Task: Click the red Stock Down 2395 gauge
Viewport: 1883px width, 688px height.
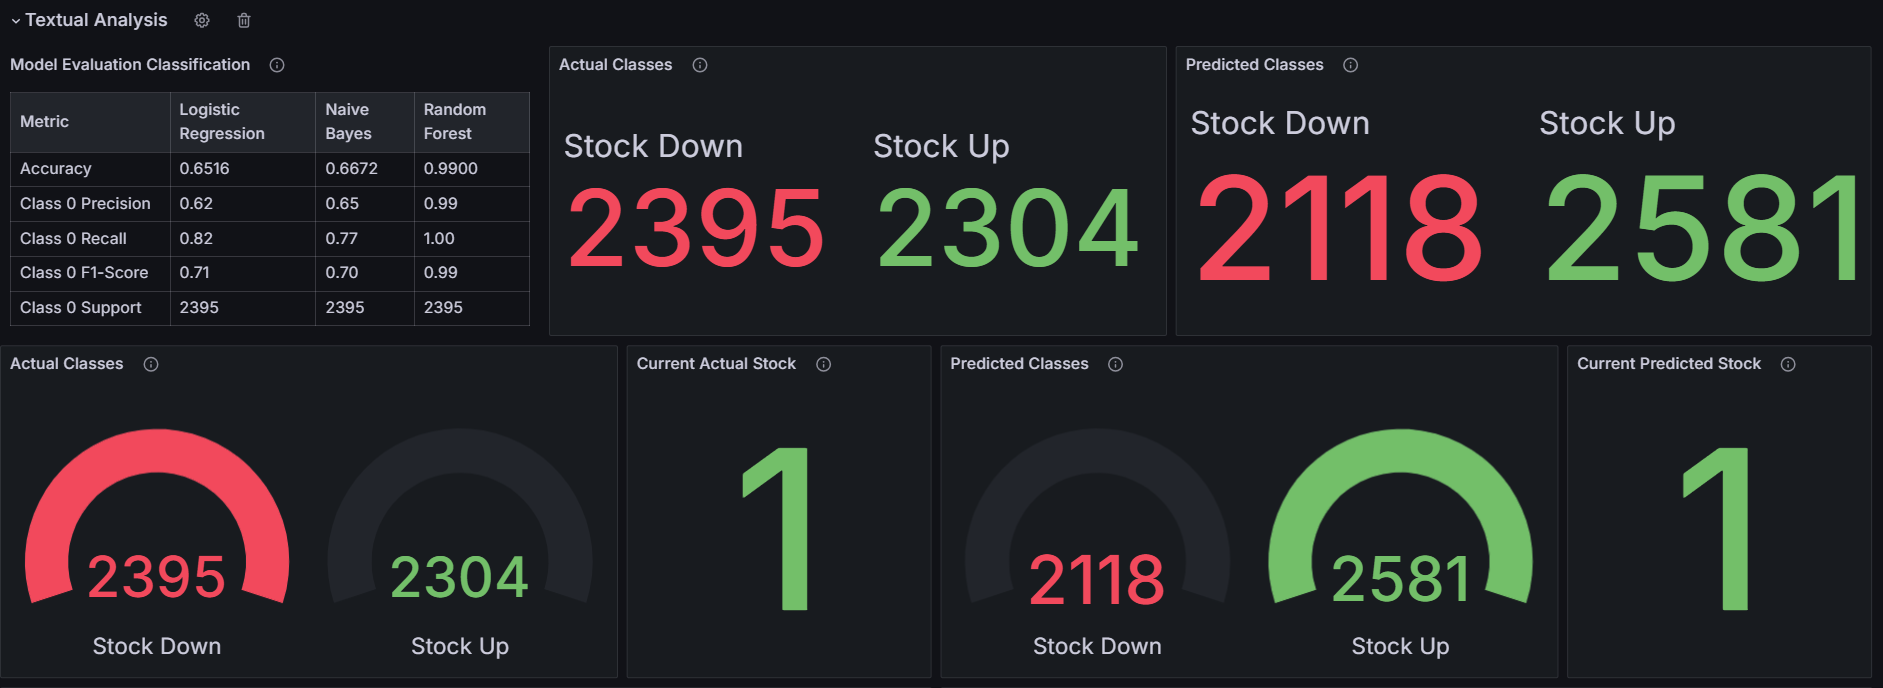Action: tap(157, 520)
